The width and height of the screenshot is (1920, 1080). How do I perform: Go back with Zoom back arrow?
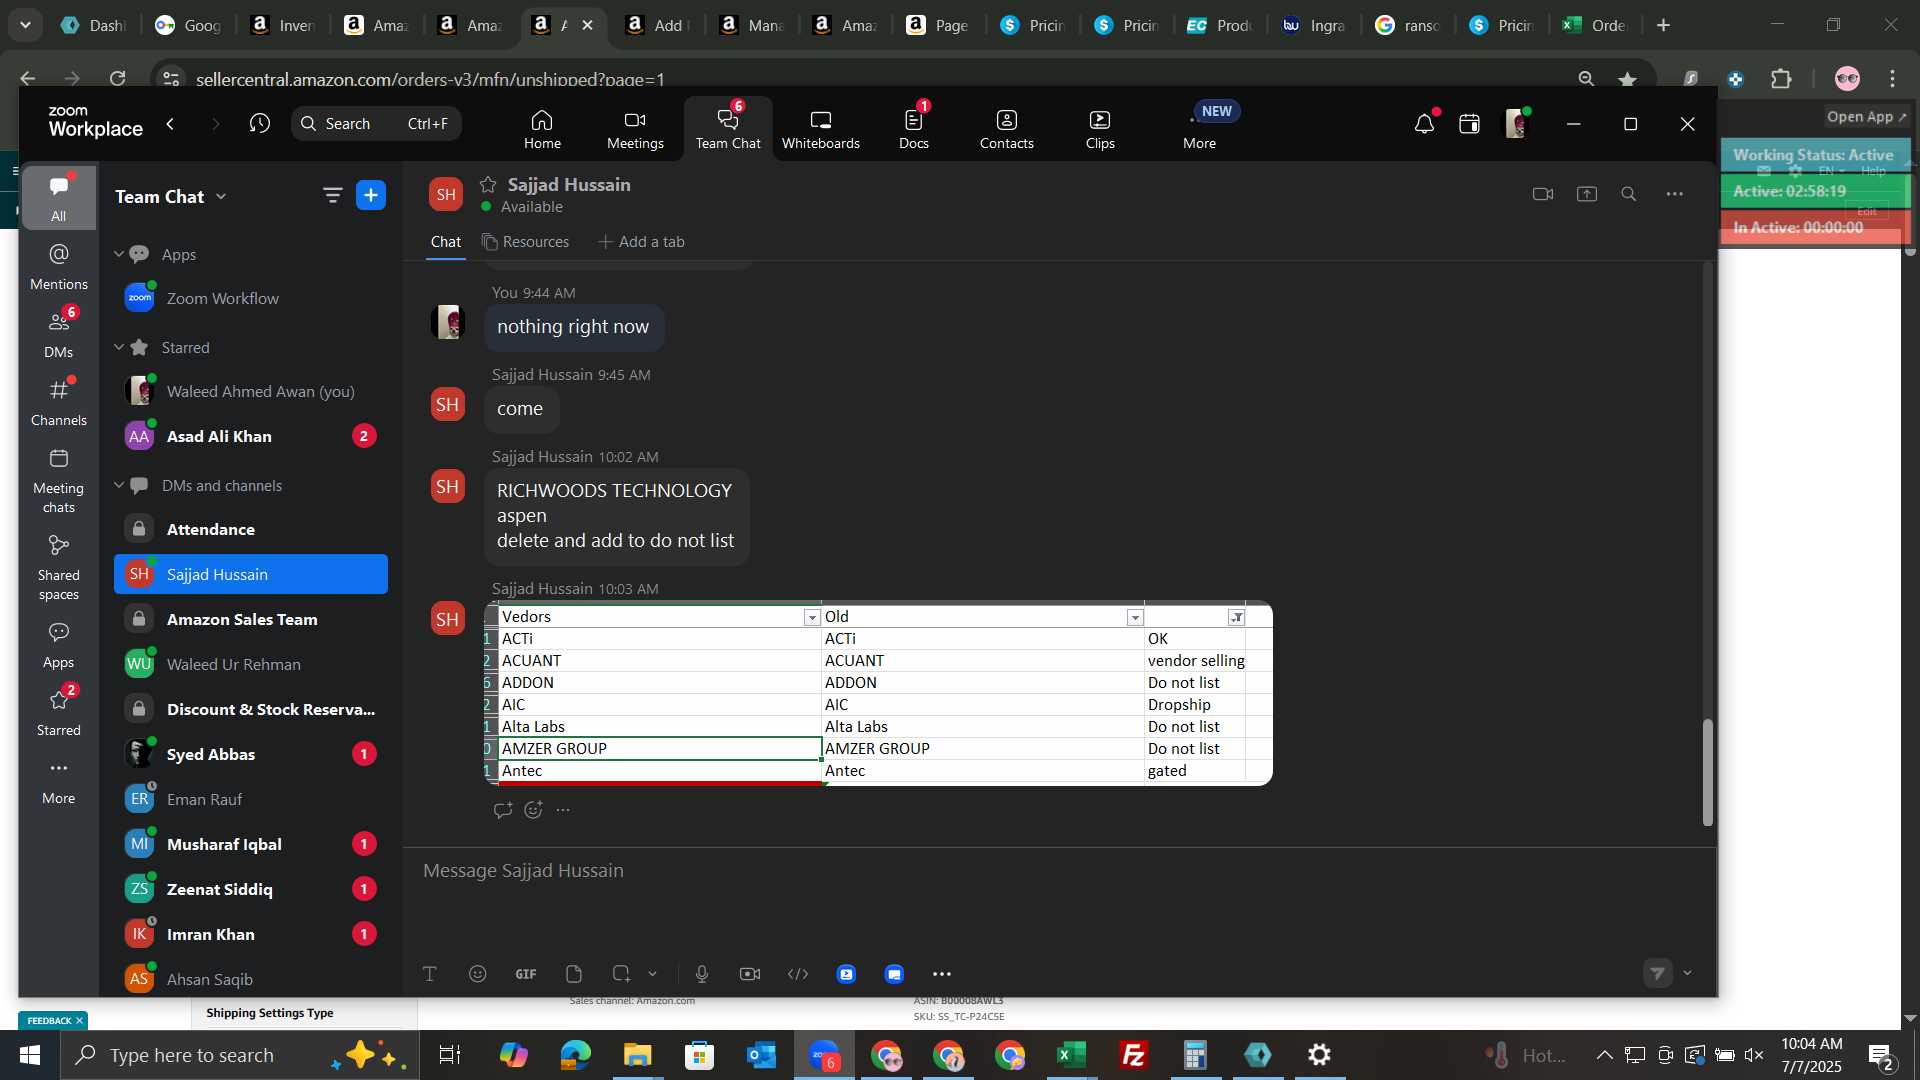(x=170, y=123)
